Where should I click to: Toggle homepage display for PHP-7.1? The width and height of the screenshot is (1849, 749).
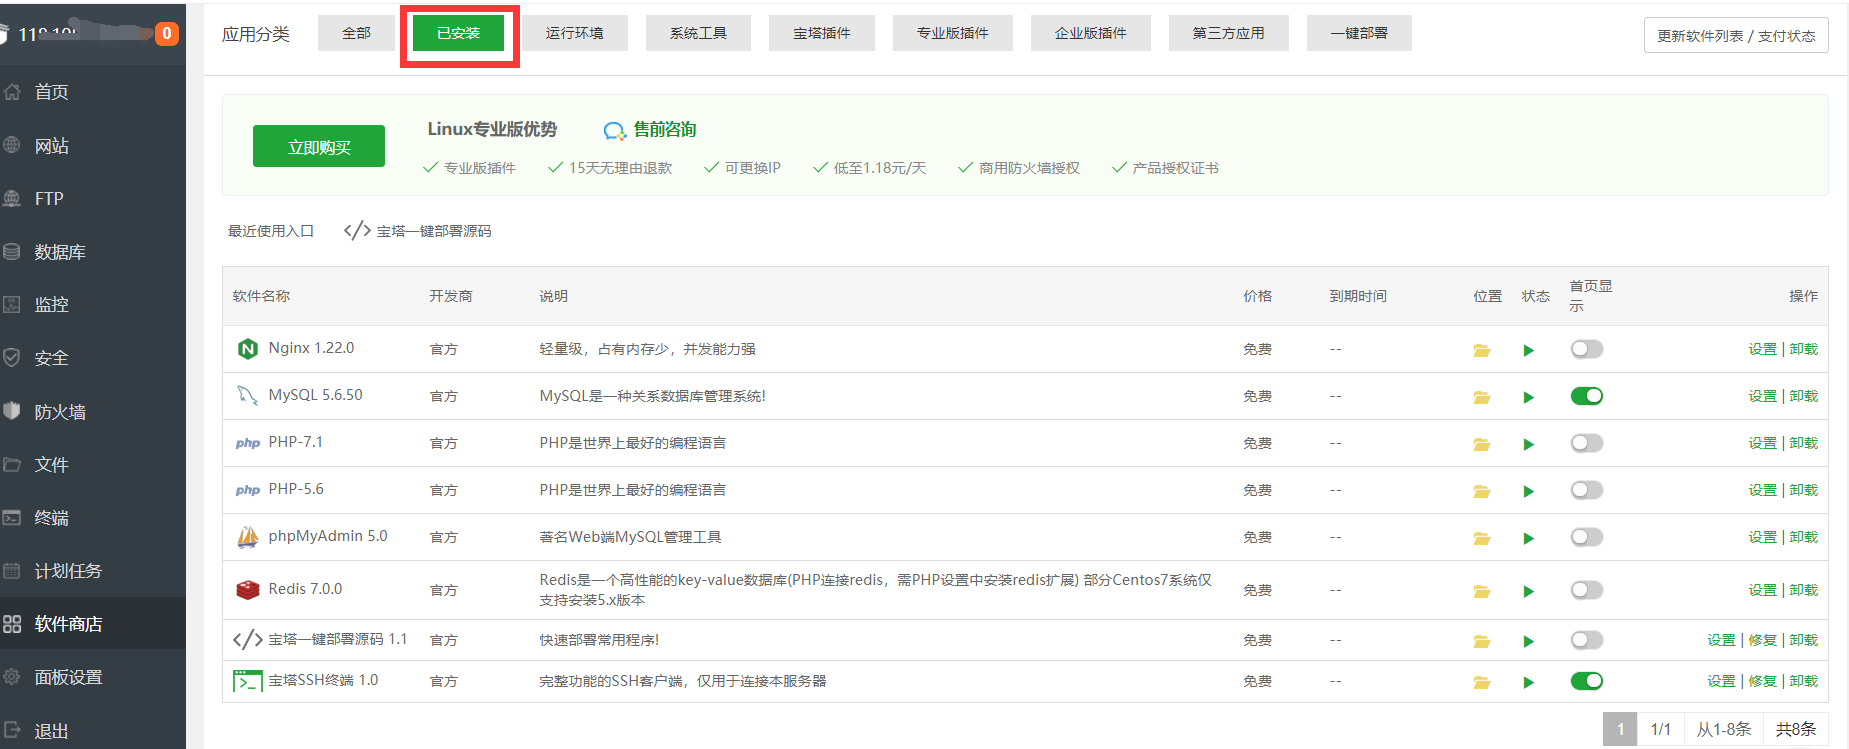[1586, 443]
